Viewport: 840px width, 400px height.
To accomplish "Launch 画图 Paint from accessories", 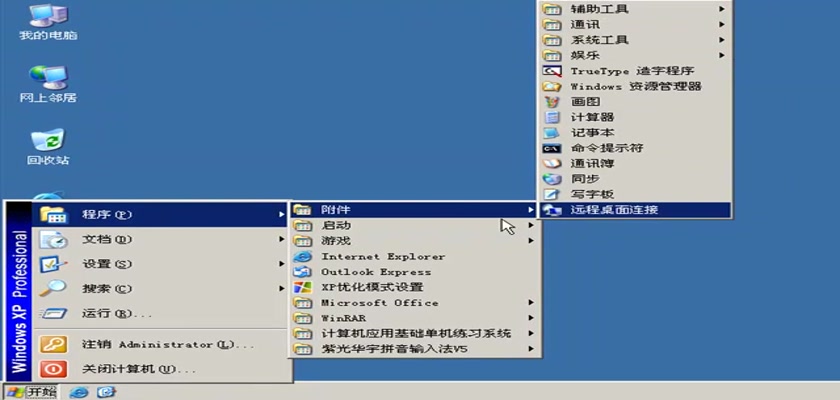I will click(x=634, y=101).
